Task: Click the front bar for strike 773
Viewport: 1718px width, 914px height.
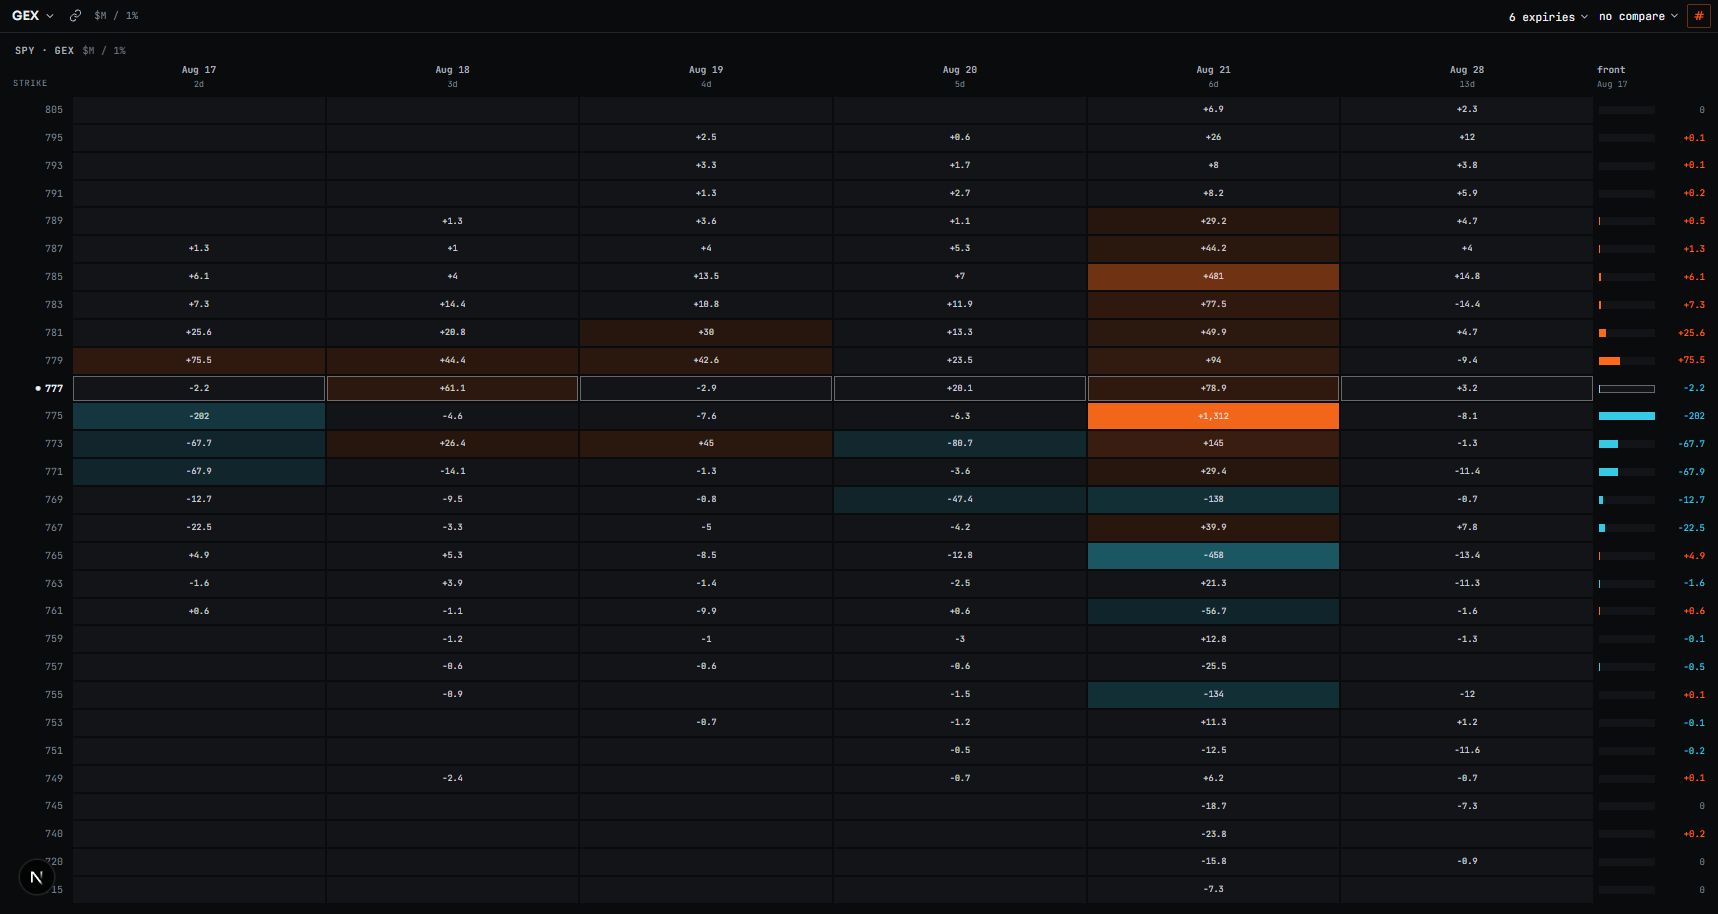Action: [x=1627, y=444]
